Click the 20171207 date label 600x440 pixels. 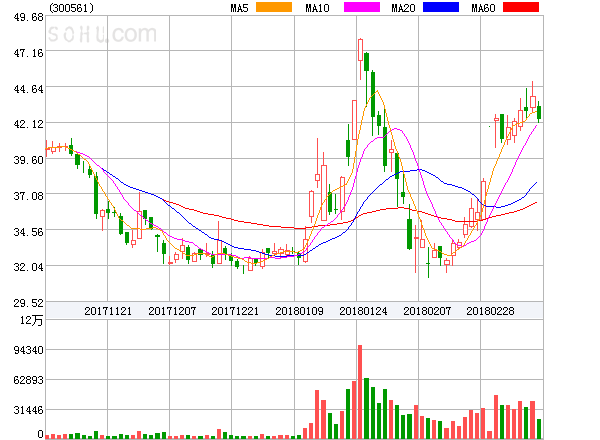click(x=172, y=311)
